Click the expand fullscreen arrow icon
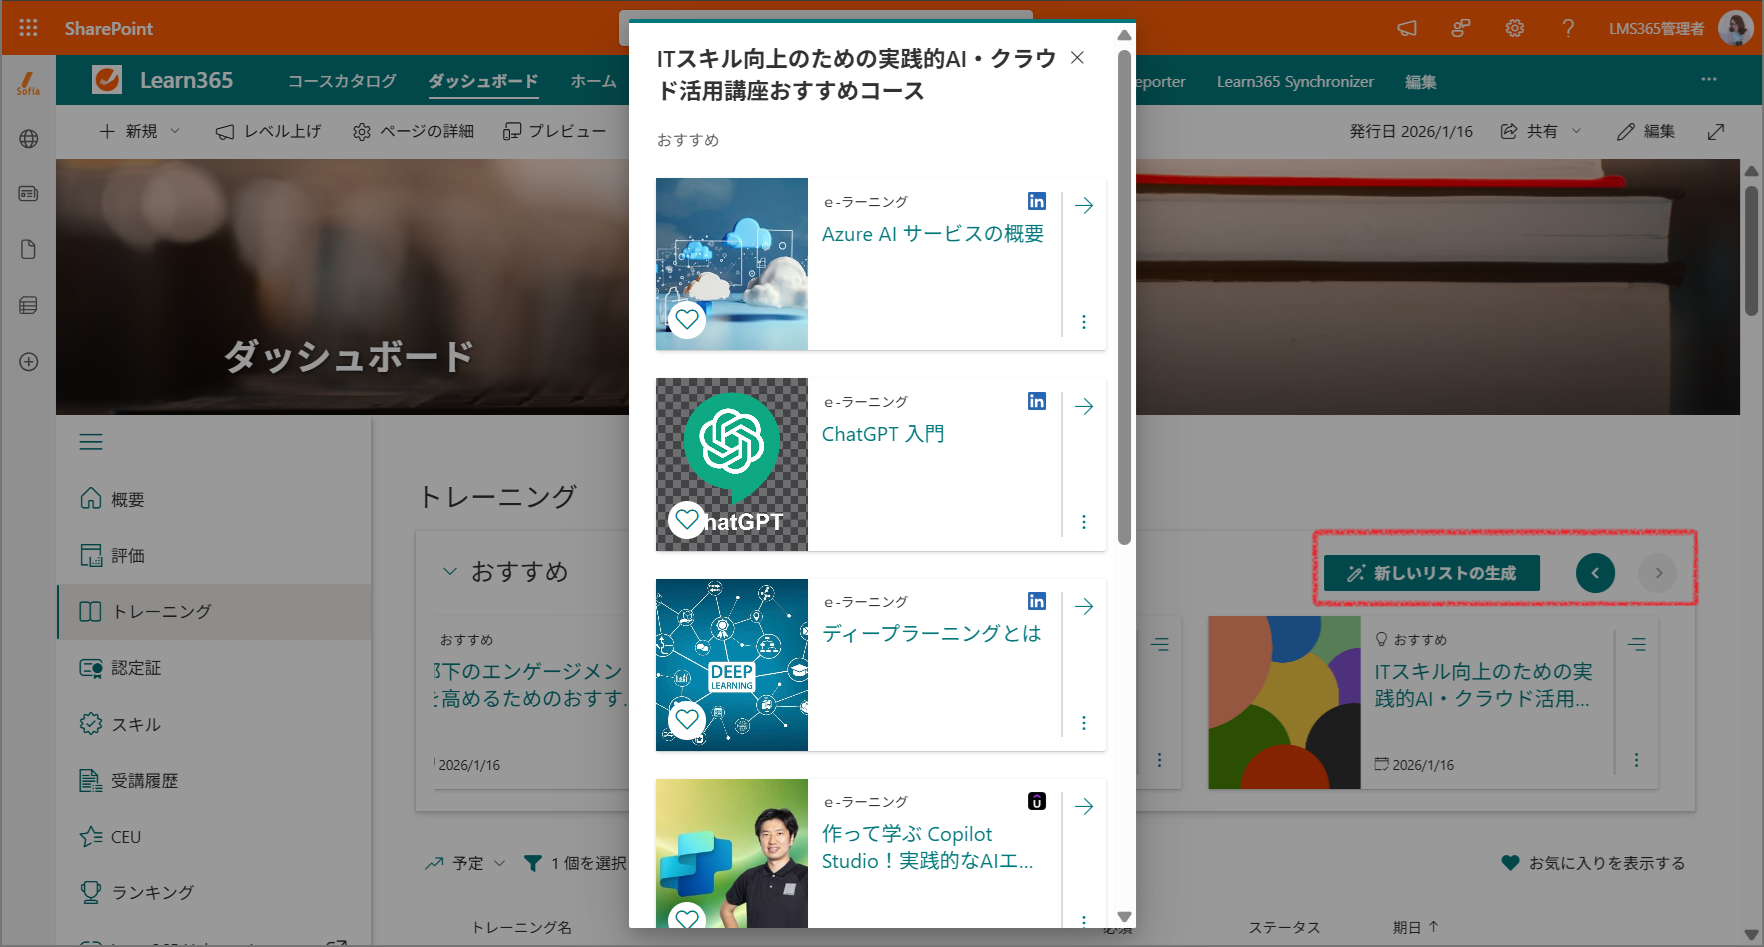Screen dimensions: 1764x947 [x=1716, y=131]
